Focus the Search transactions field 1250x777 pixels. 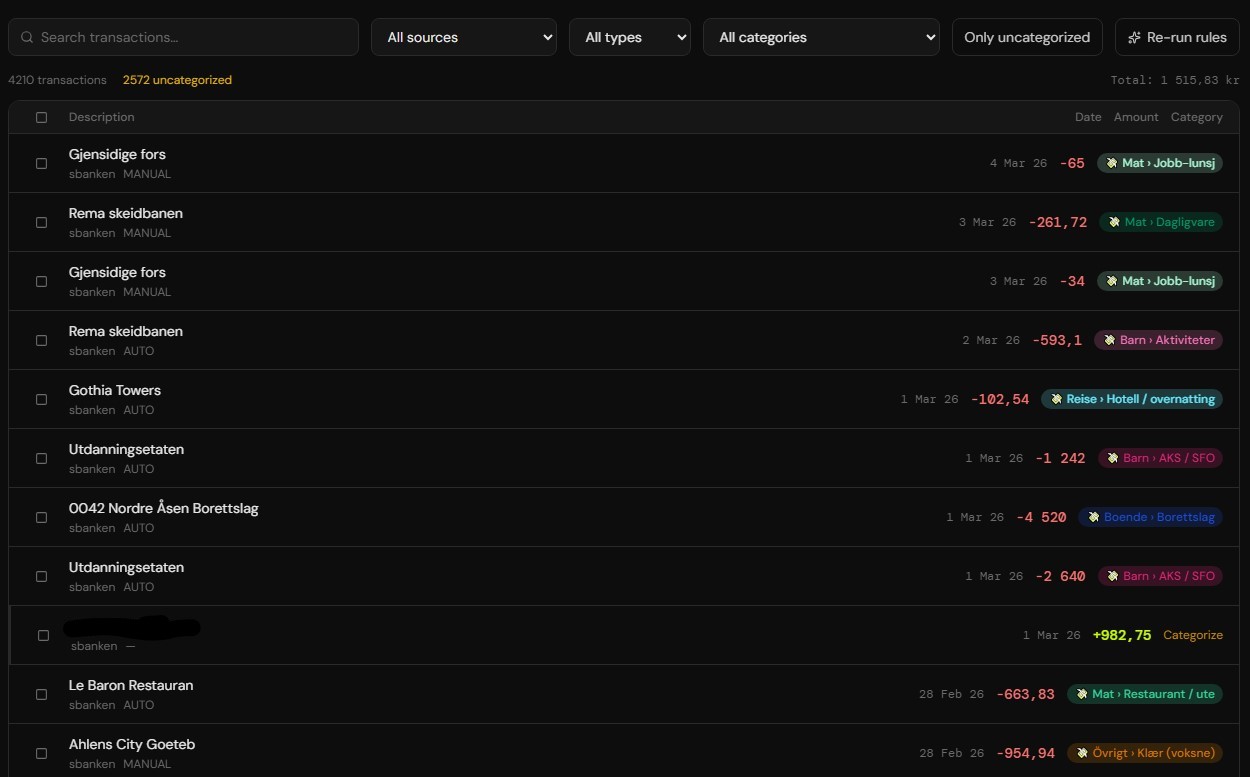click(183, 37)
